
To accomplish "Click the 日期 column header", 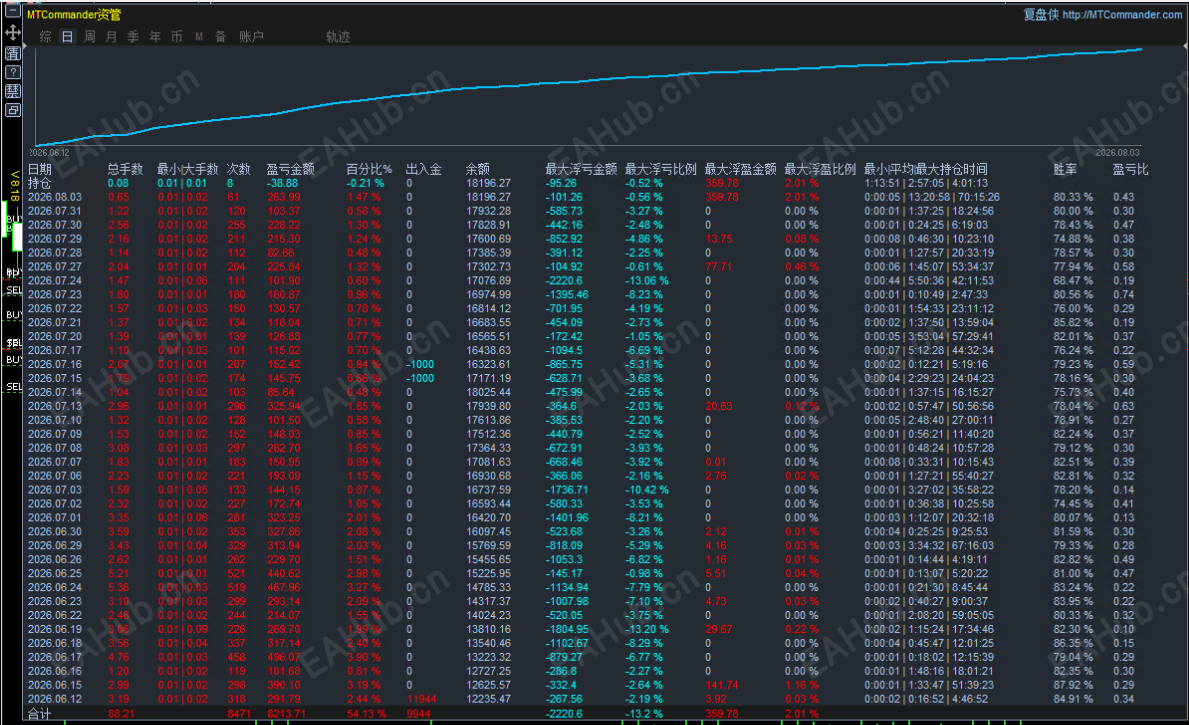I will [40, 169].
